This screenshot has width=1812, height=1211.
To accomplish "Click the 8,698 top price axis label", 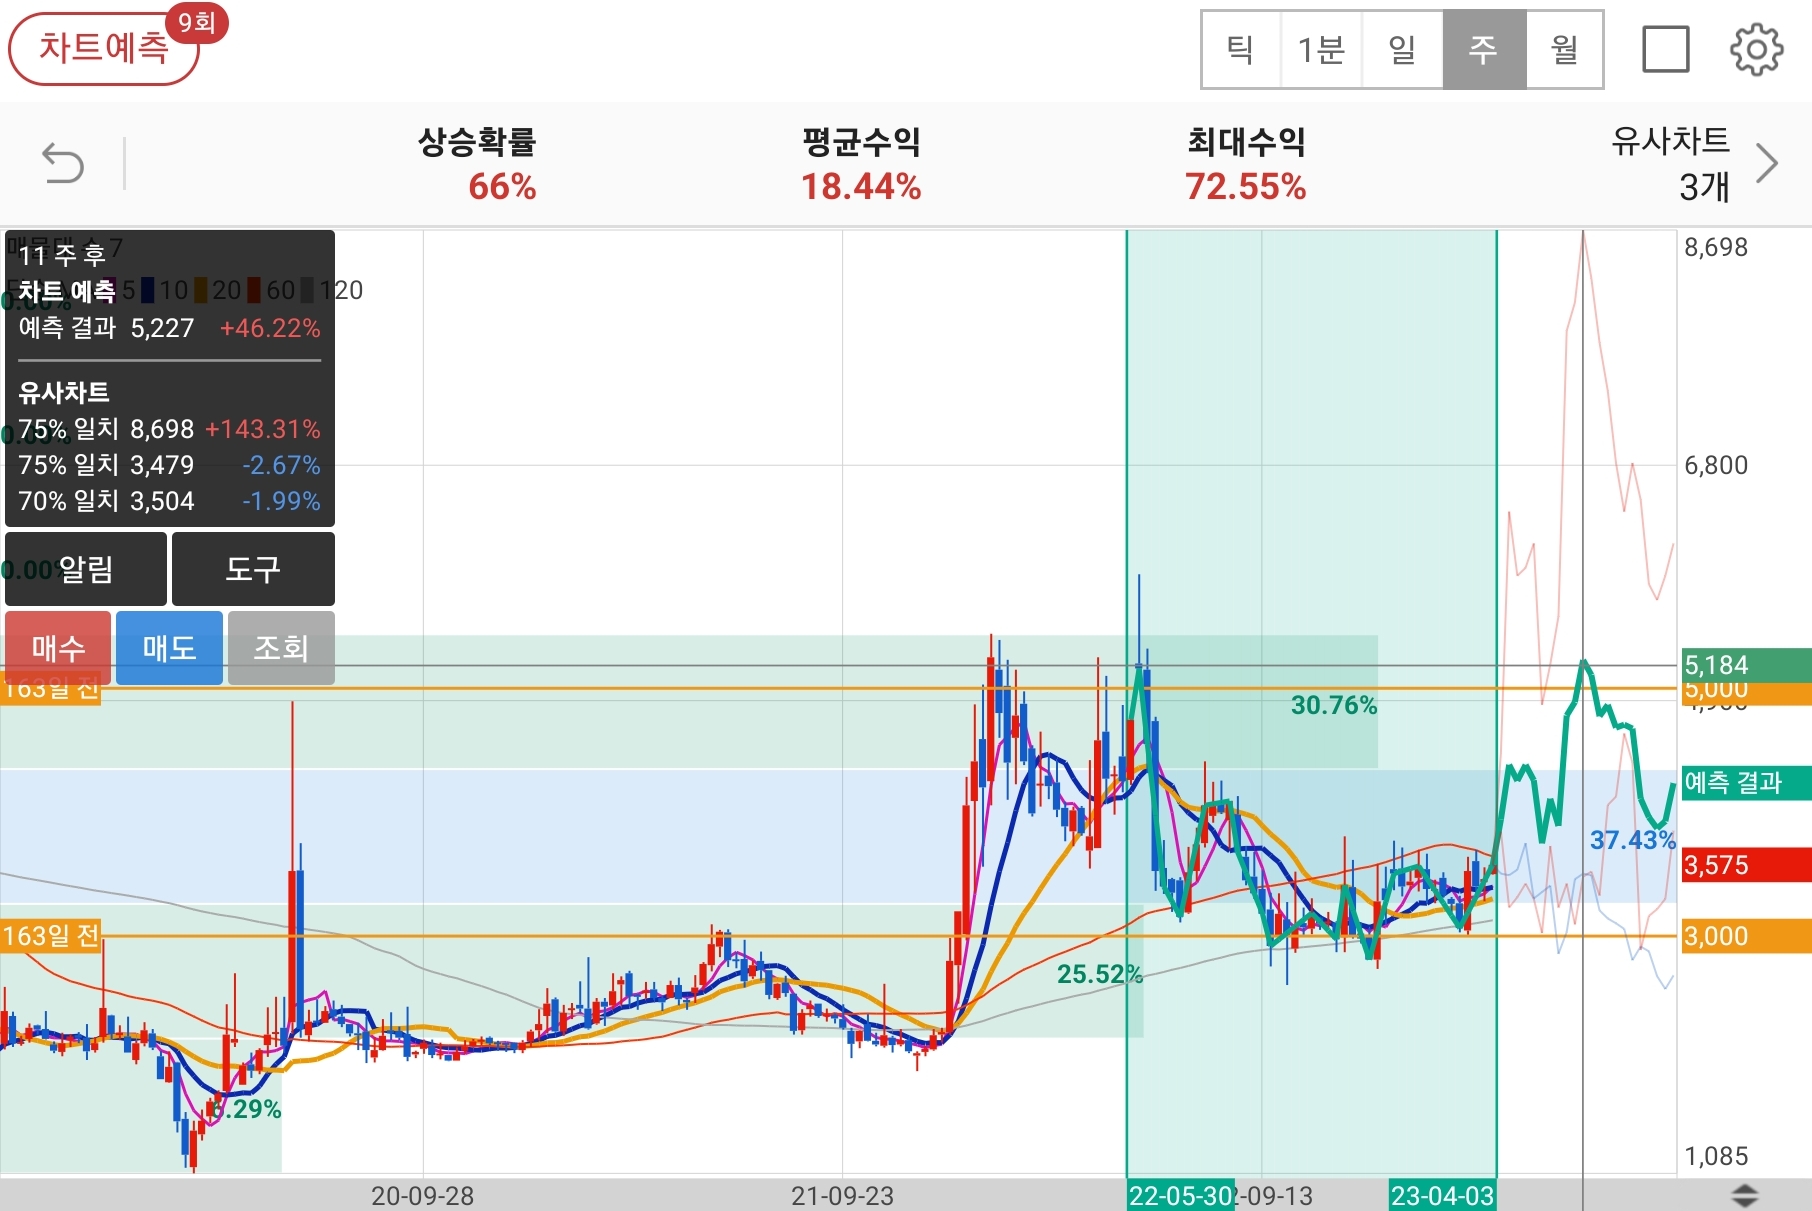I will point(1716,247).
